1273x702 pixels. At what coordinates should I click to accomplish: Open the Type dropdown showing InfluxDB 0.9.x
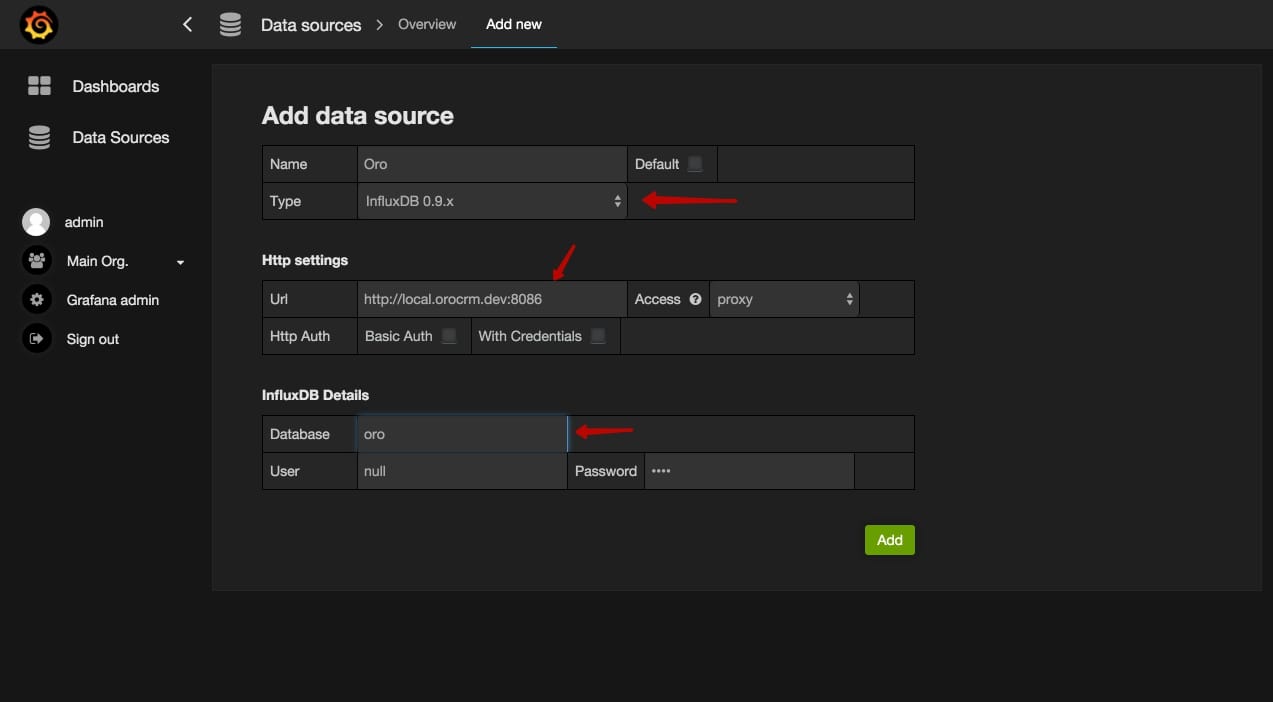492,201
